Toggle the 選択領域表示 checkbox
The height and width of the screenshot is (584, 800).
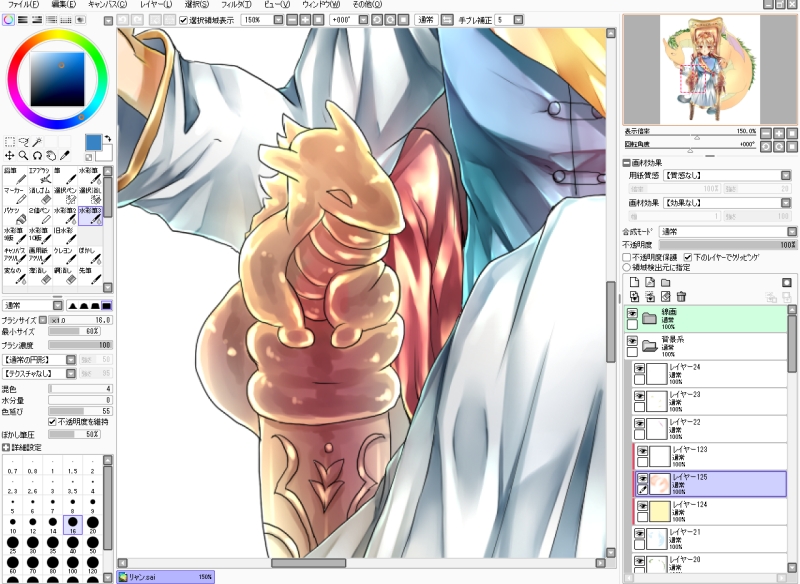click(x=184, y=20)
